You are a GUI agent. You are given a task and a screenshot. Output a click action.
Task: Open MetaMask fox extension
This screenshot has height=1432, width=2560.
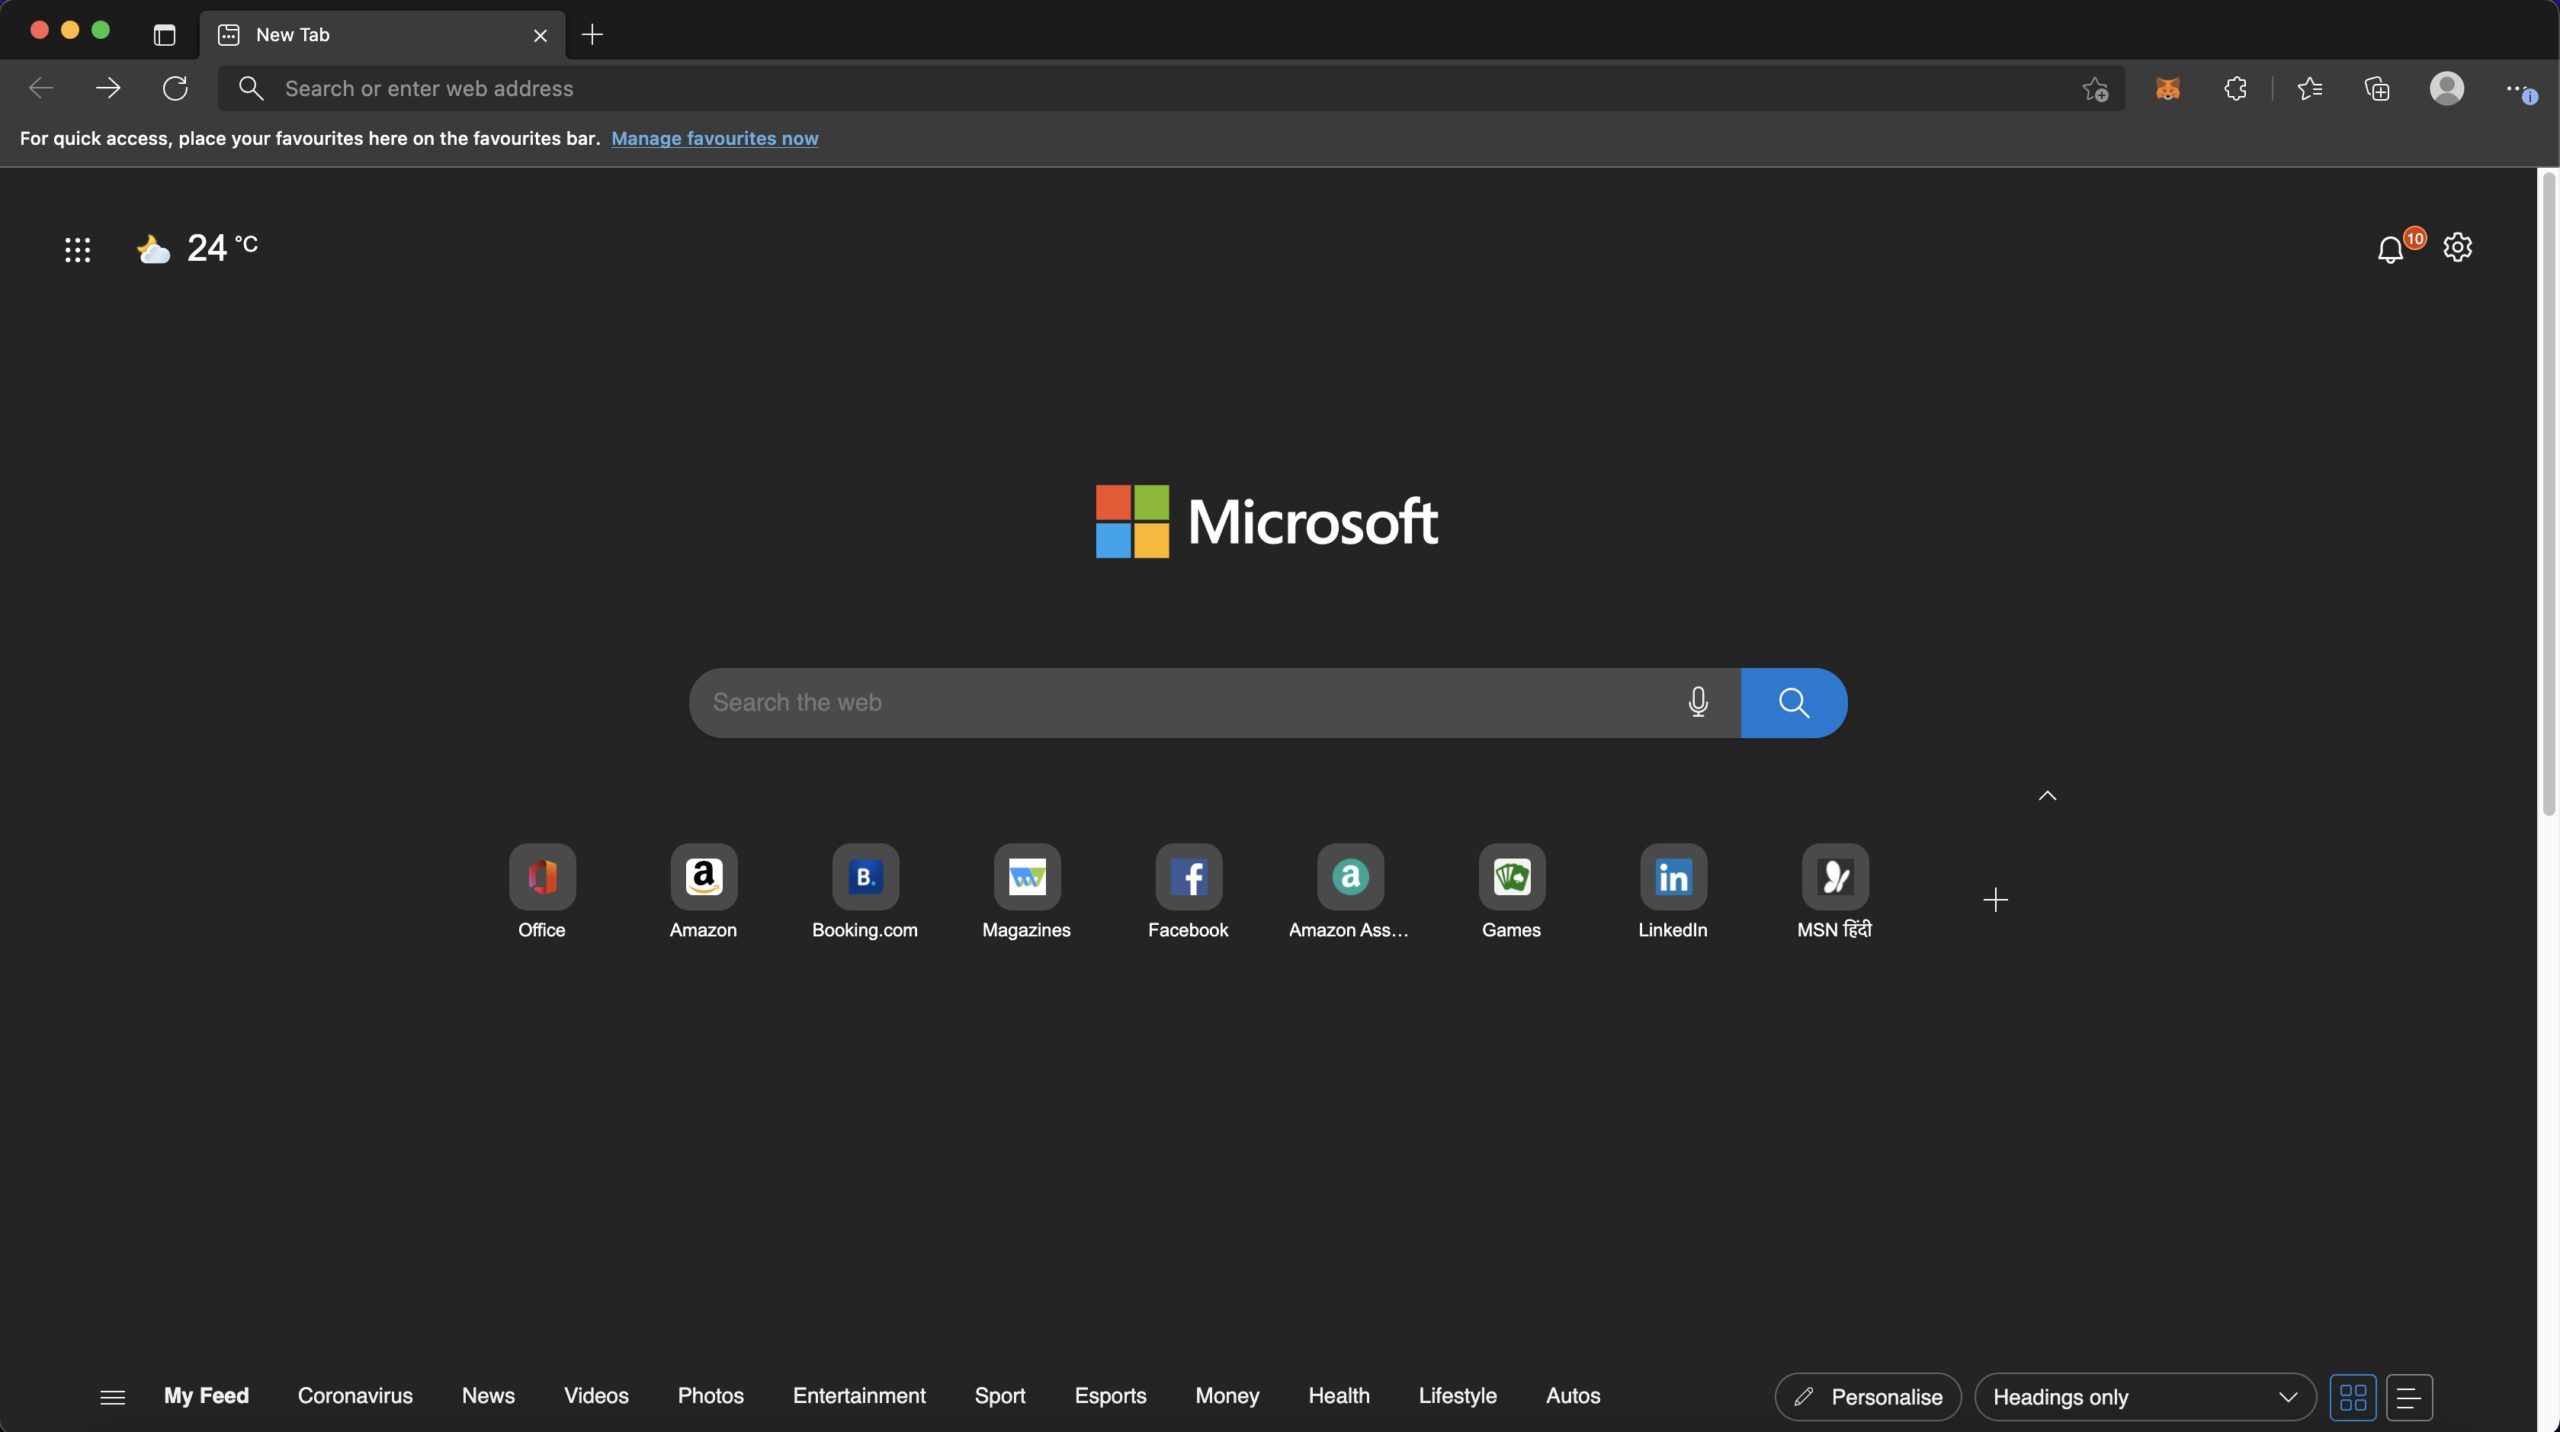[x=2167, y=89]
